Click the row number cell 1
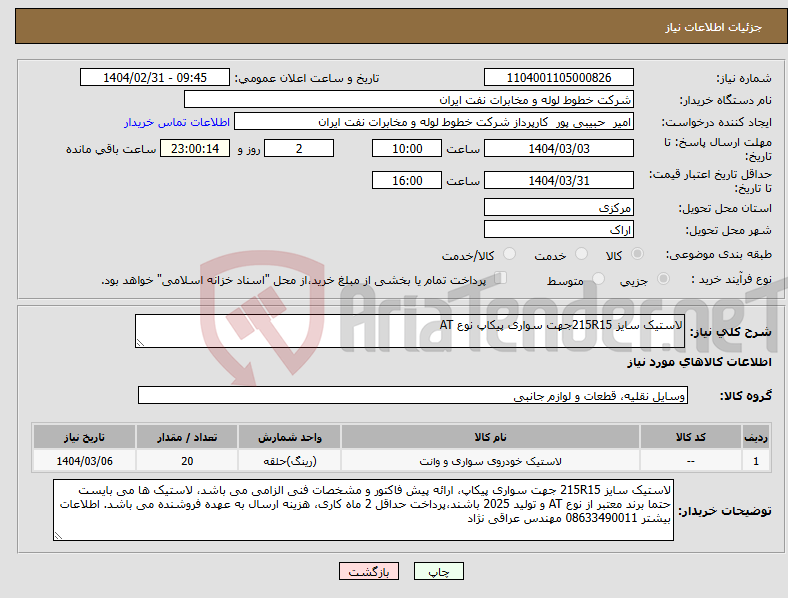Screen dimensions: 788x598 click(756, 461)
